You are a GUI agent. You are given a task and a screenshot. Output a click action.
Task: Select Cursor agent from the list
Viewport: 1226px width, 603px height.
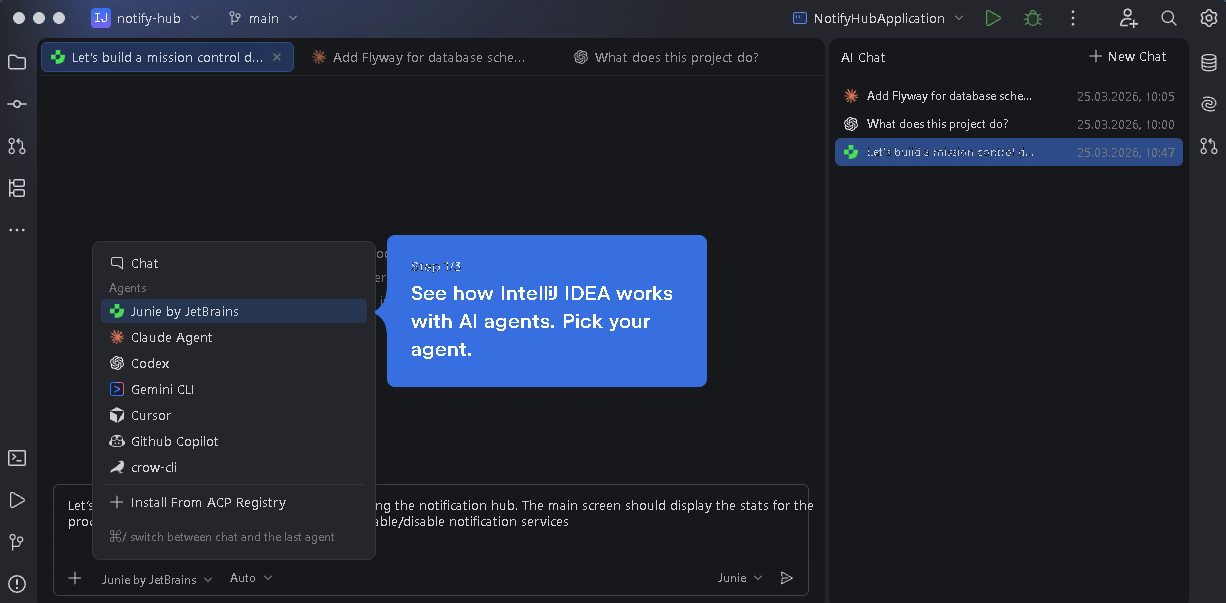point(234,415)
